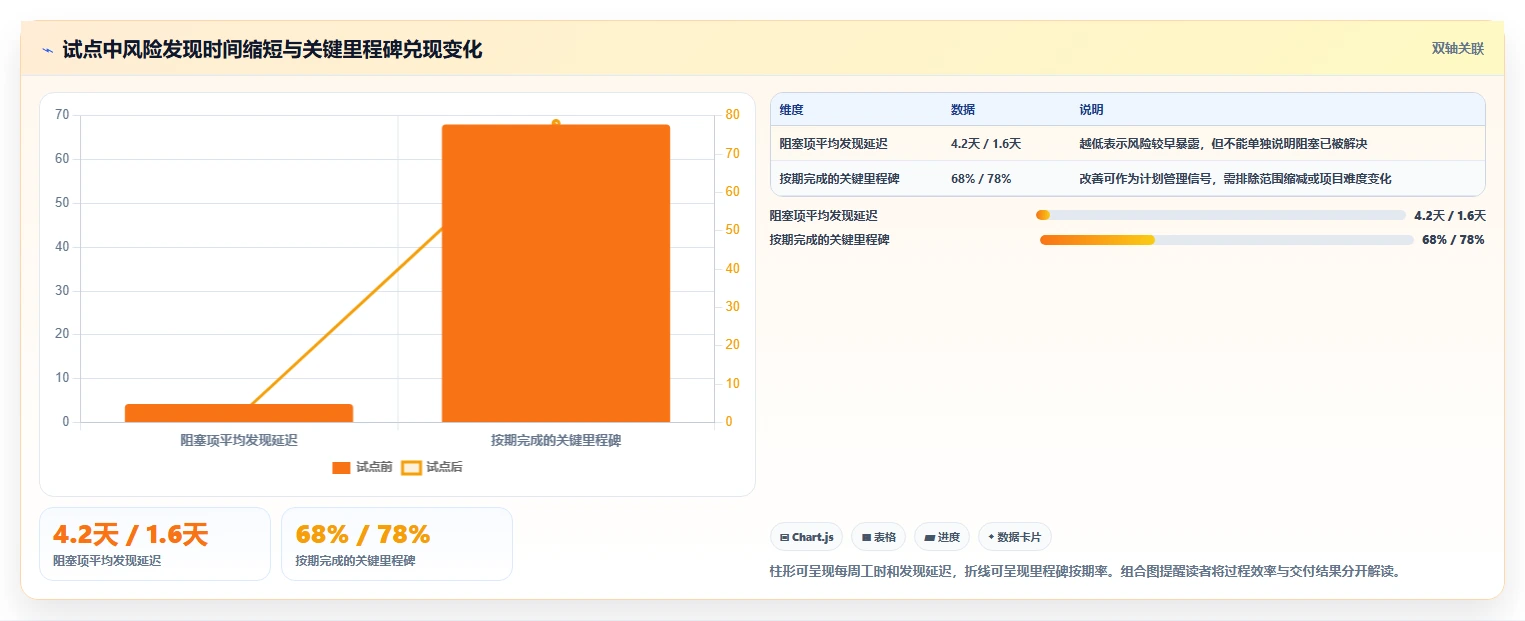Click the 双轴关联 label in the header
The height and width of the screenshot is (621, 1525).
1458,48
